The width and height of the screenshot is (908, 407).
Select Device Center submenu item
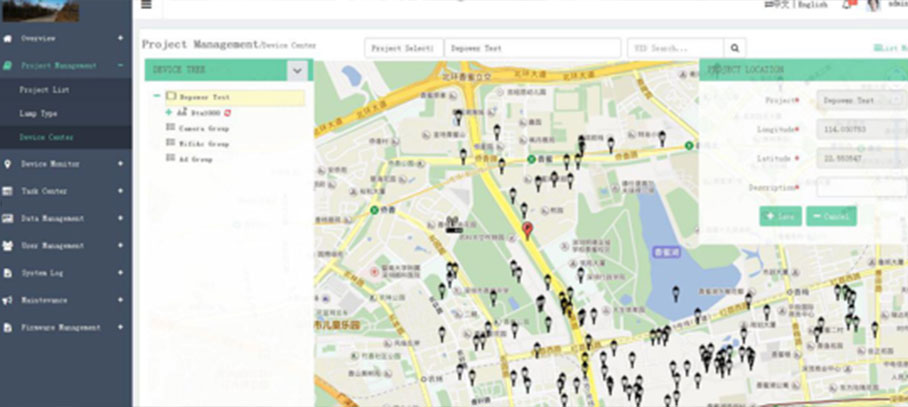coord(46,137)
